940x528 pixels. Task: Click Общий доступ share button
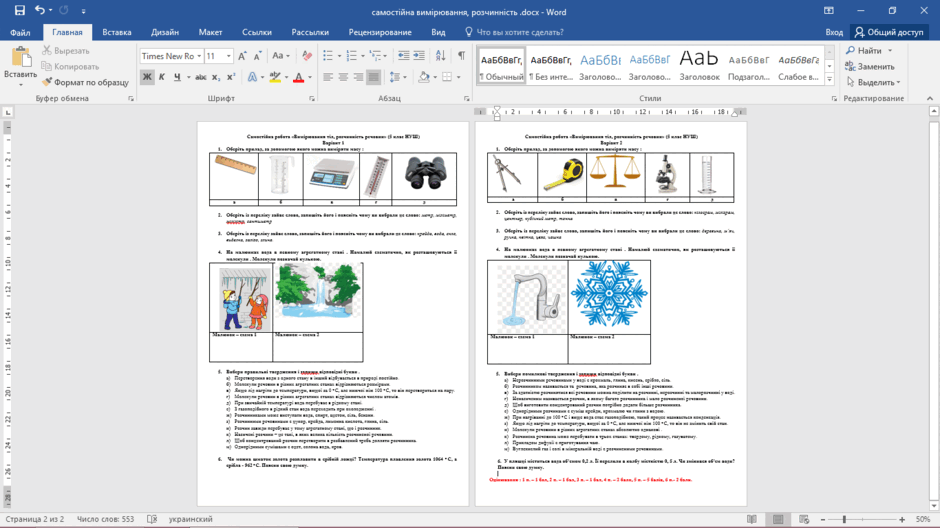(x=889, y=32)
